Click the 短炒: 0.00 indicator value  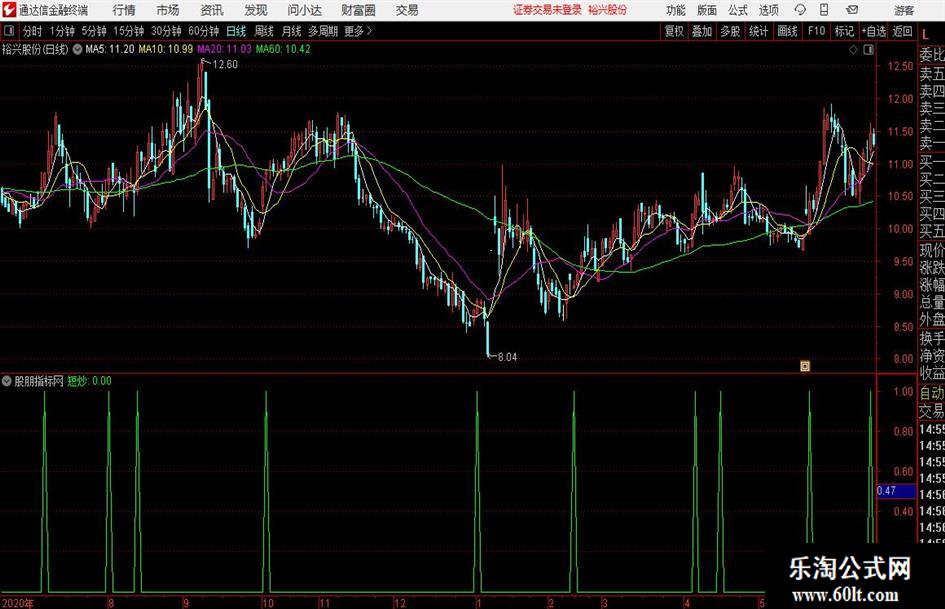(89, 381)
